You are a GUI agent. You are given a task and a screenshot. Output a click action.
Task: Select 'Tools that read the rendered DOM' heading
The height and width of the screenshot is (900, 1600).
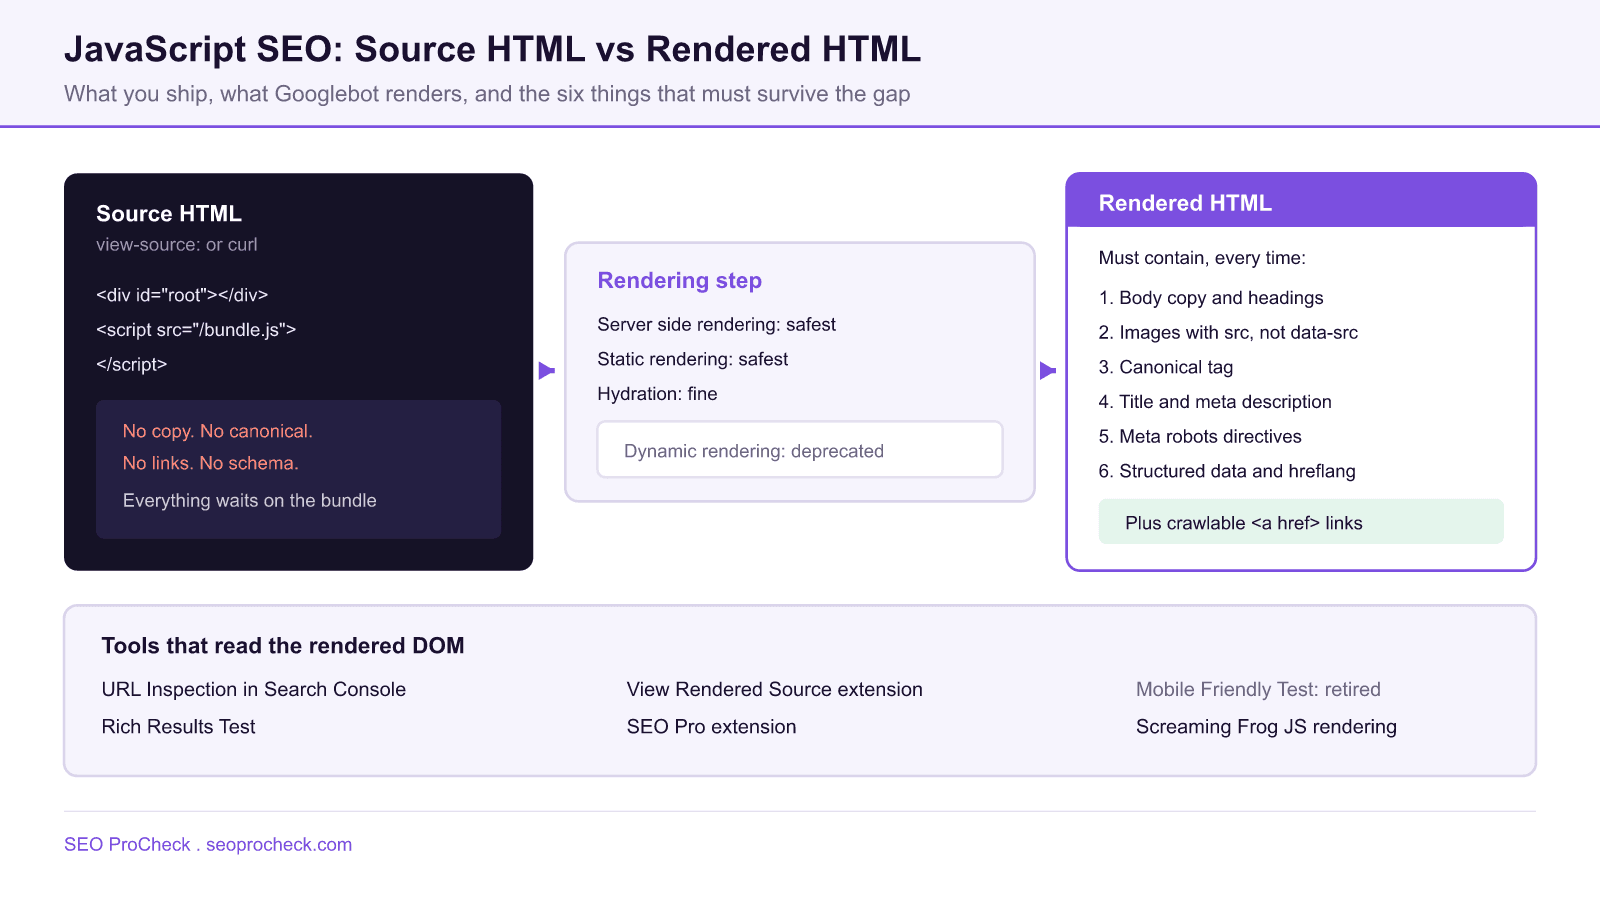pos(283,646)
